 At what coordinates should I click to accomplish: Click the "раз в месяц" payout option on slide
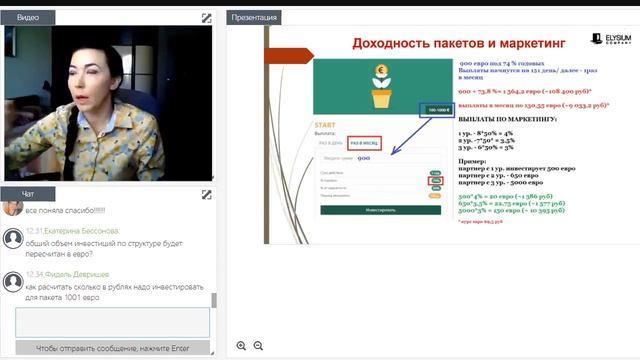click(x=364, y=143)
